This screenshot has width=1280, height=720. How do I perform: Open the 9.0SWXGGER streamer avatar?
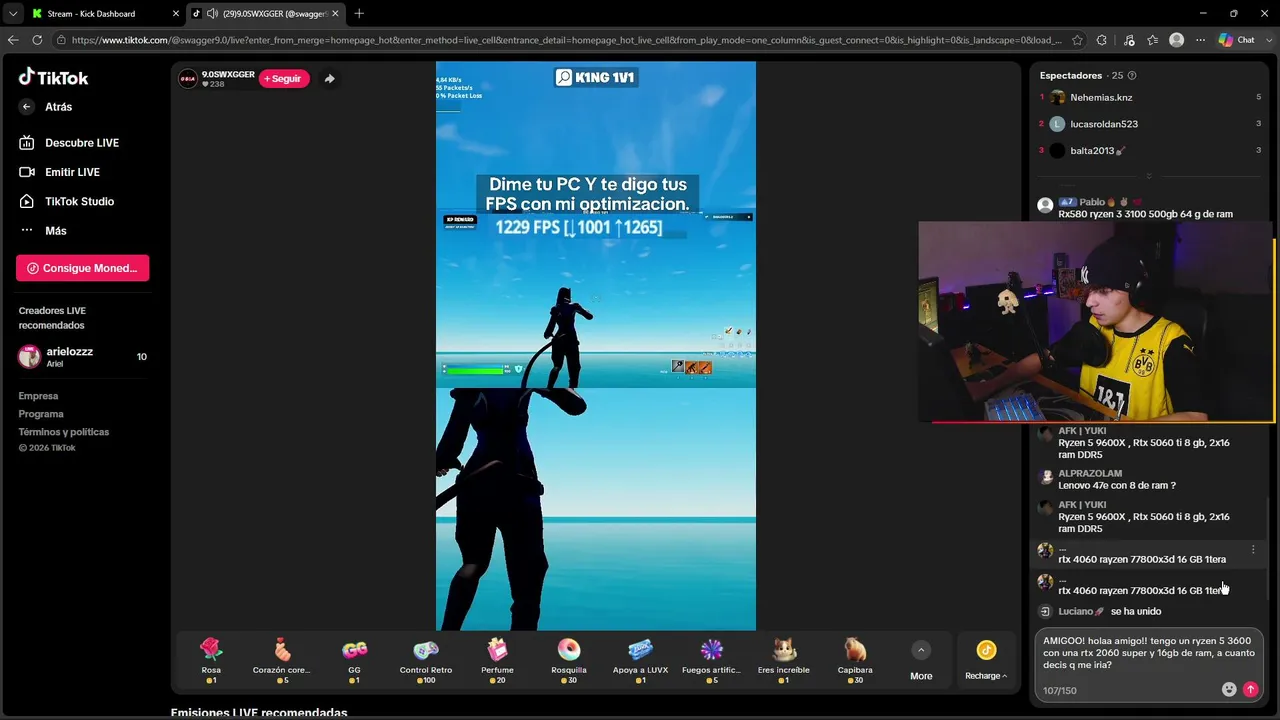tap(188, 79)
